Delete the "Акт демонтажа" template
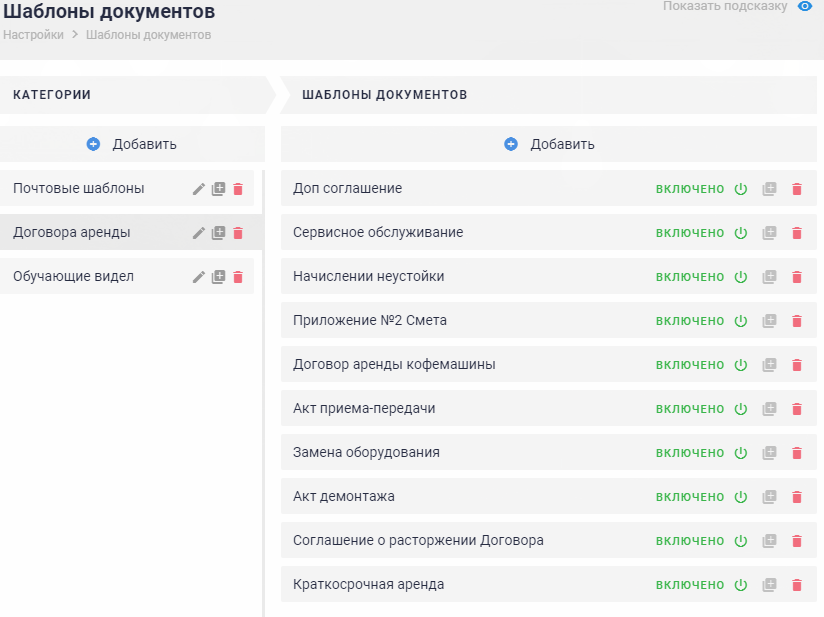The width and height of the screenshot is (824, 617). click(796, 496)
